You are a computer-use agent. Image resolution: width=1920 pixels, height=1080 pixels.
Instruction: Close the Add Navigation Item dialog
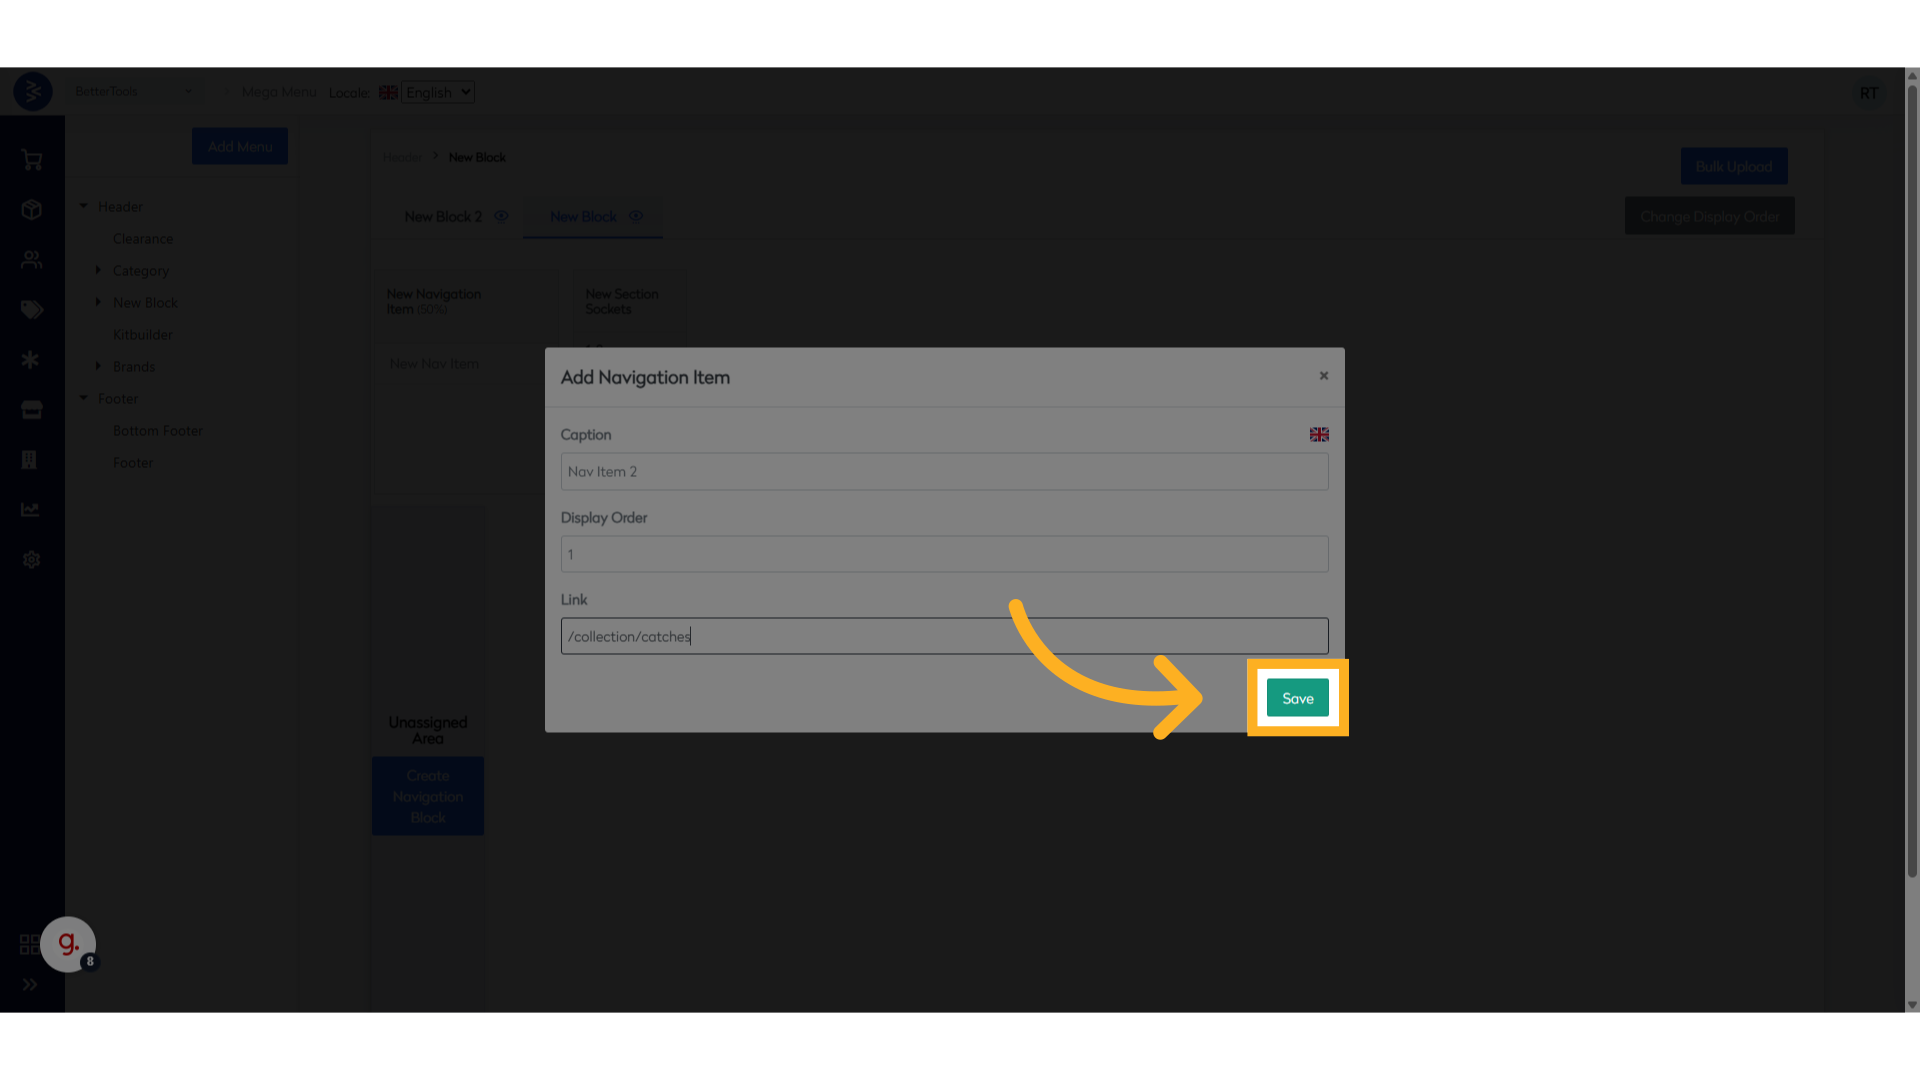coord(1323,376)
